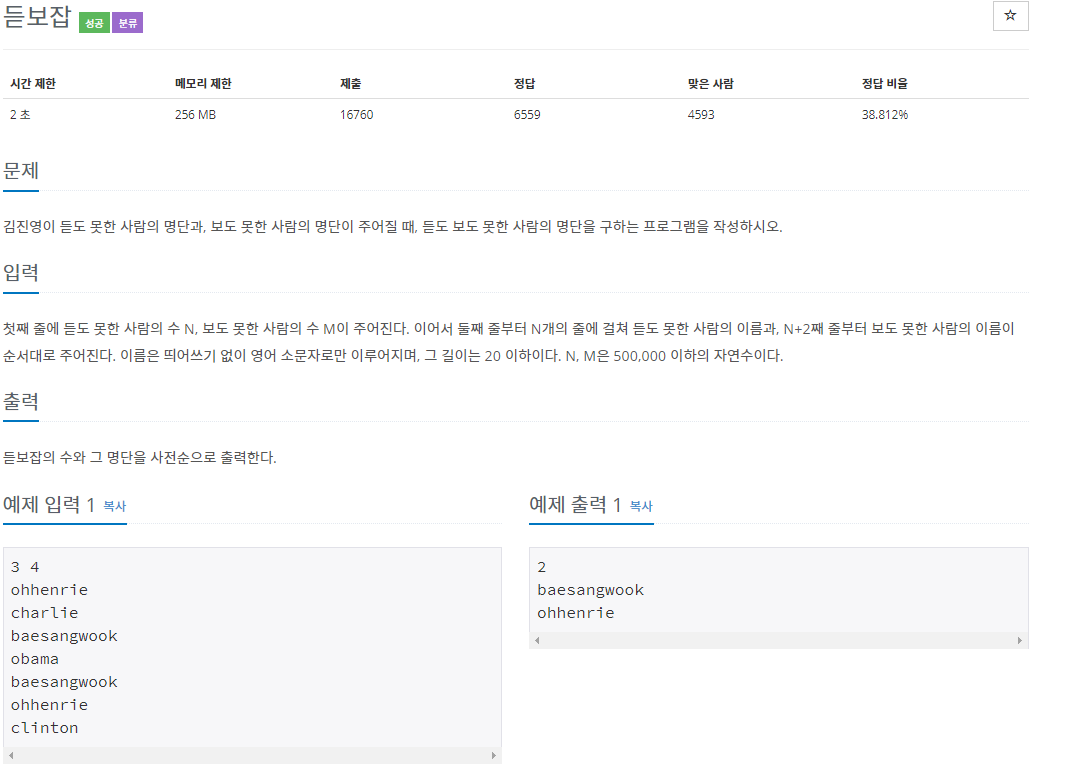Click the 예제 입력 1 heading

pos(48,505)
